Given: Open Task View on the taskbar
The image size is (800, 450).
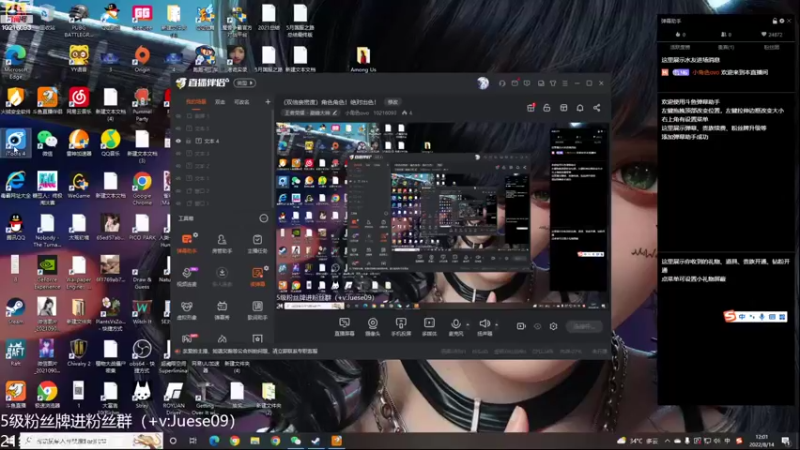Looking at the screenshot, I should click(193, 441).
